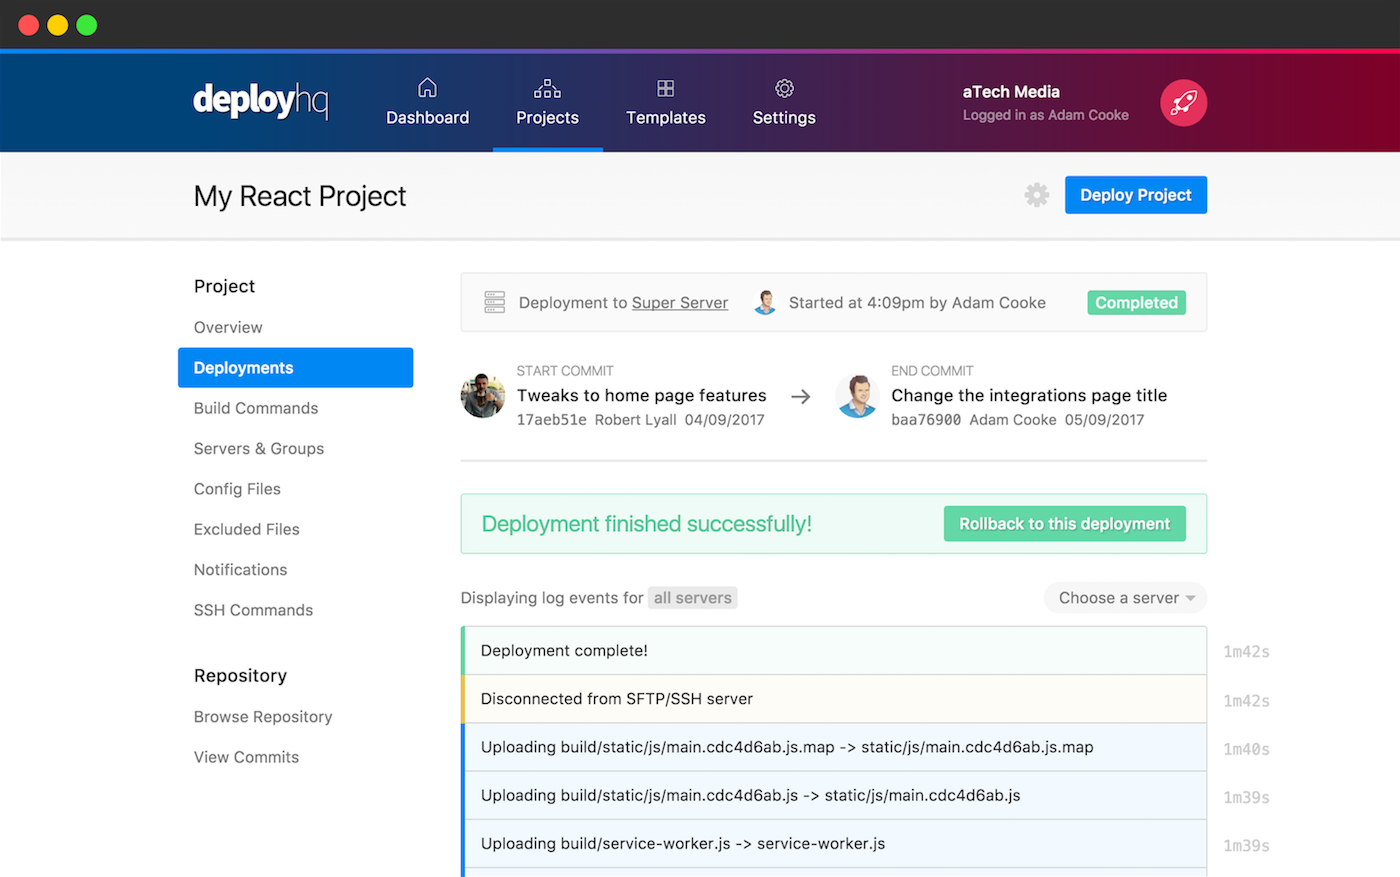Click aTech Media account name
The image size is (1400, 877).
click(1011, 92)
